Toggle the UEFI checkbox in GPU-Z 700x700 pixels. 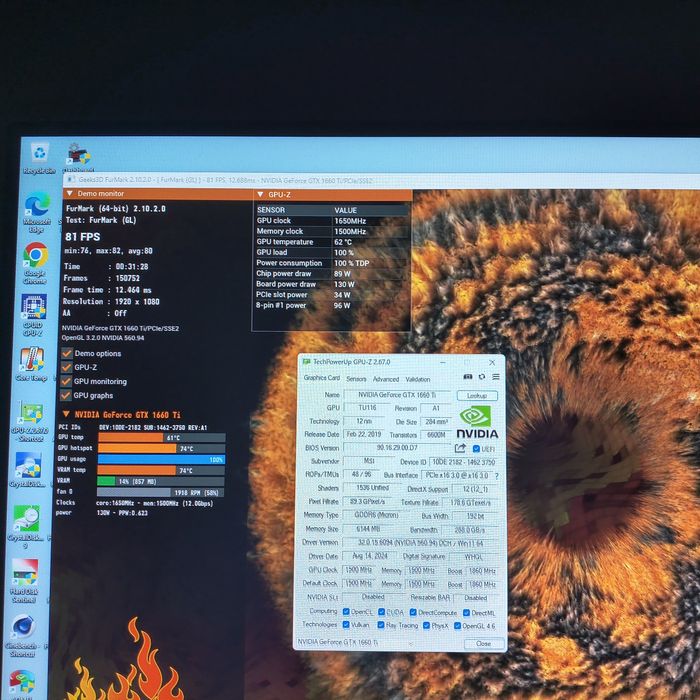[476, 449]
